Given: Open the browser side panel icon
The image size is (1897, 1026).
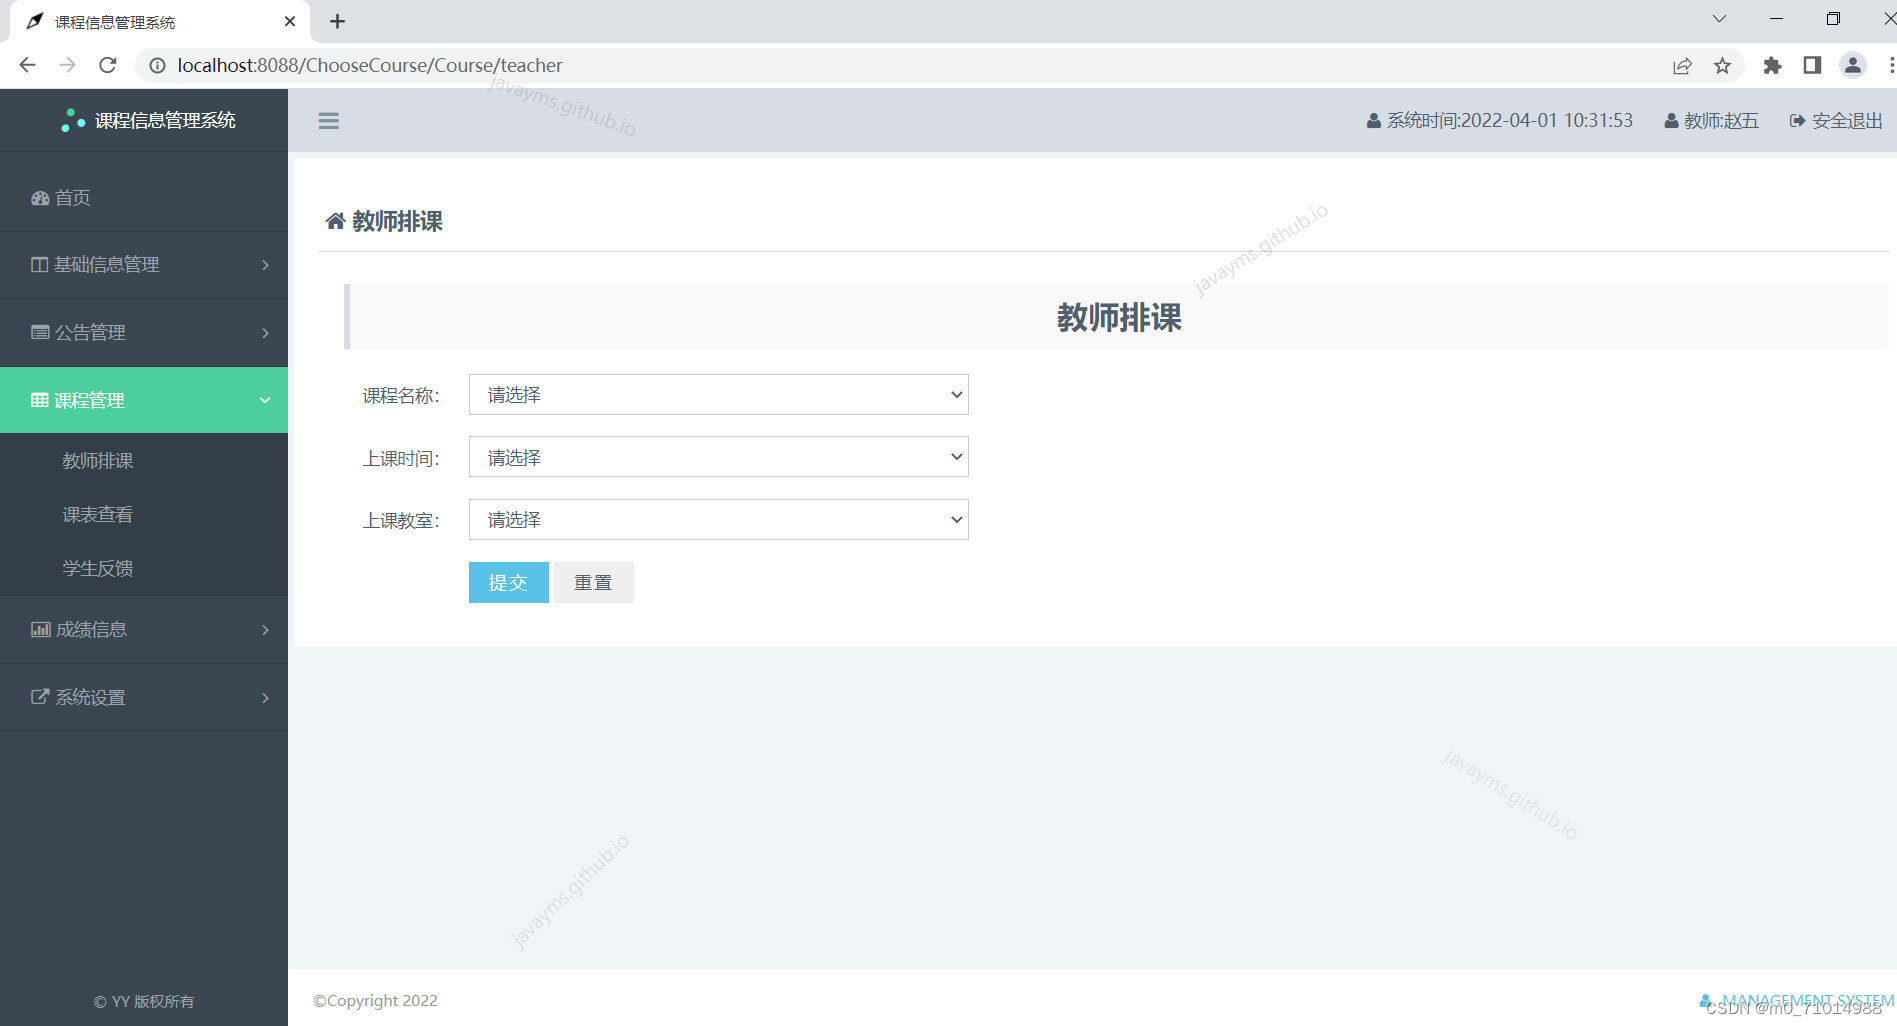Looking at the screenshot, I should point(1812,65).
